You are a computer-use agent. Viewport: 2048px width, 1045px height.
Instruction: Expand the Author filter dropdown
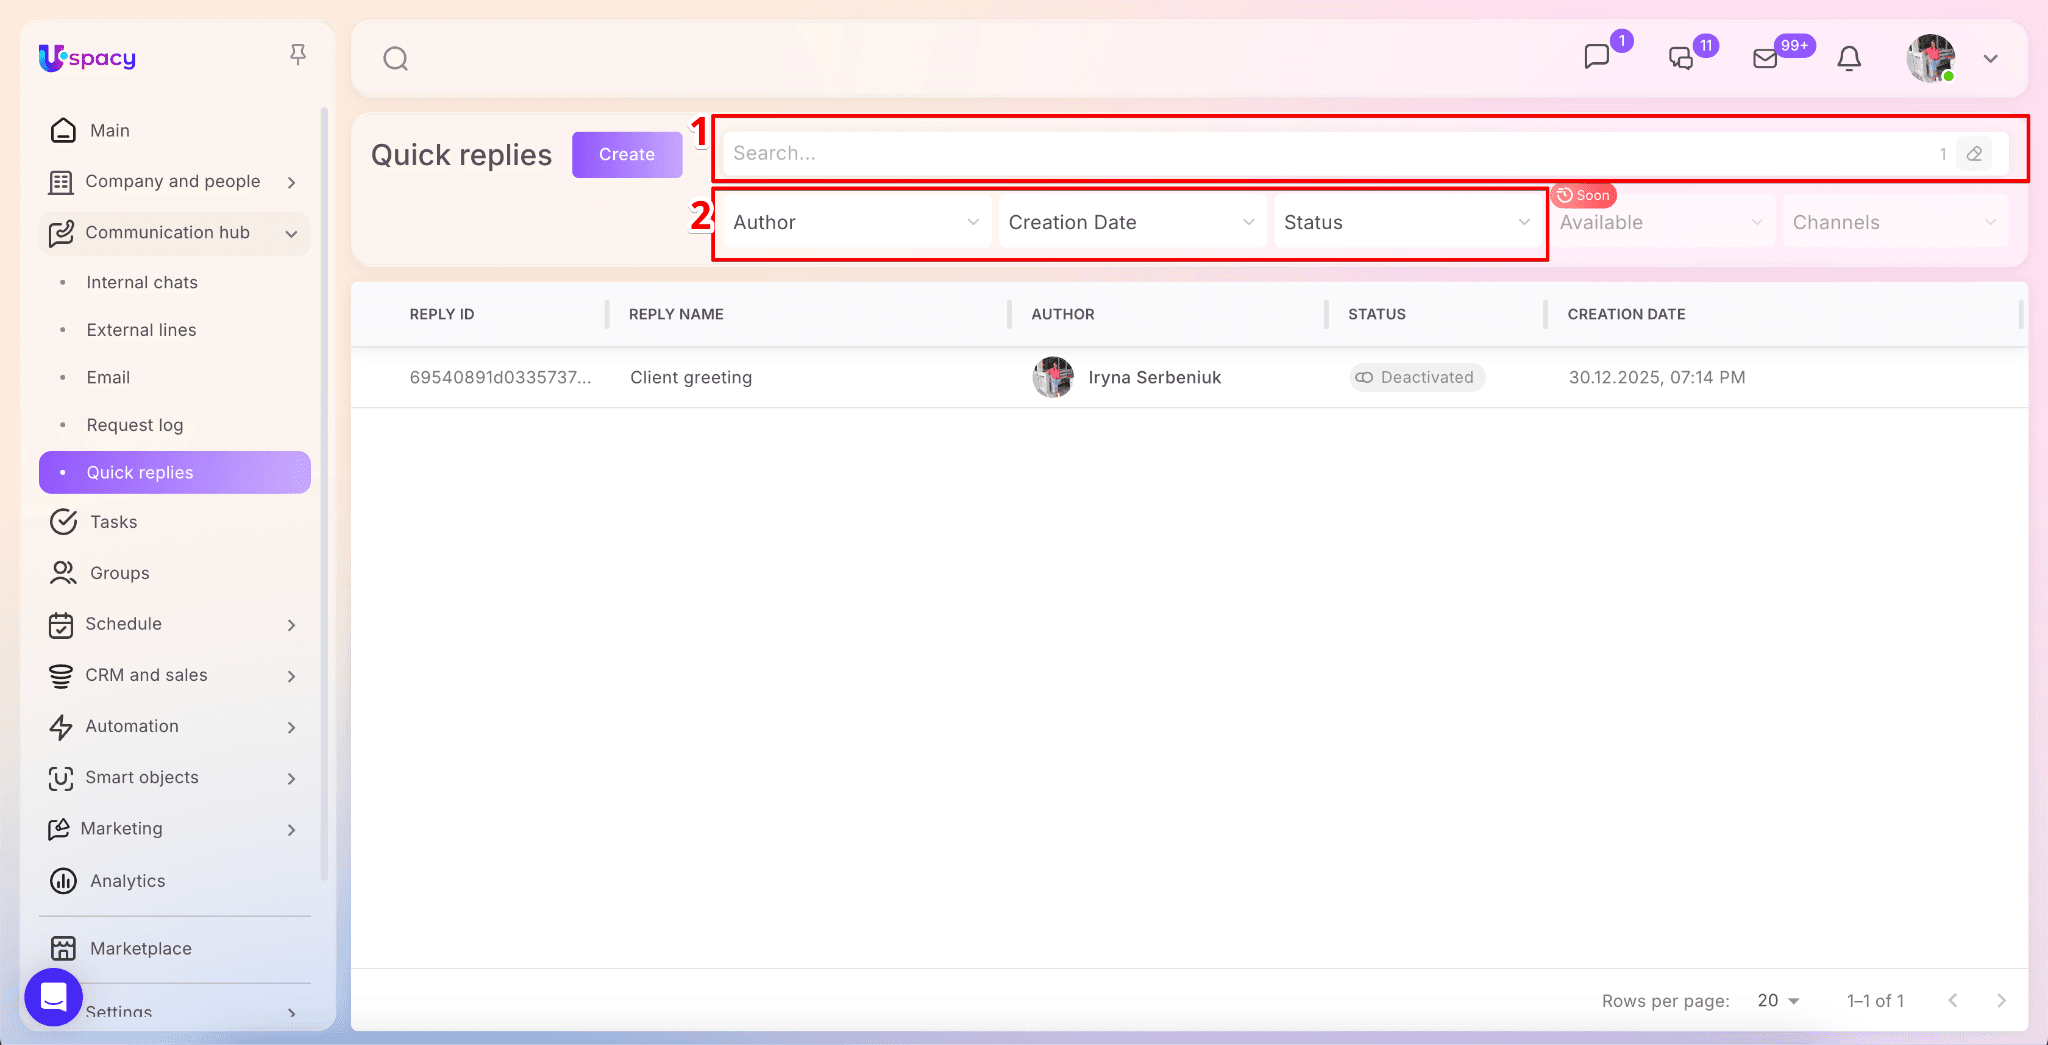point(855,222)
